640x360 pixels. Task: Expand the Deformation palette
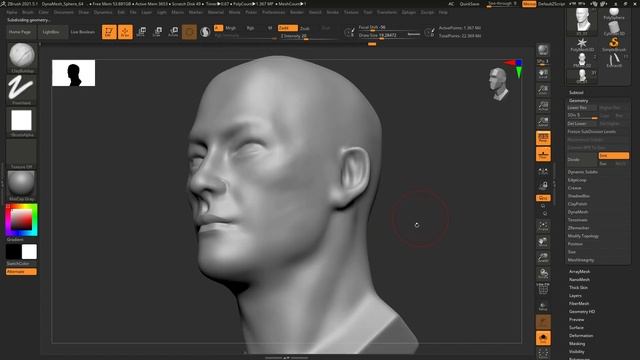click(581, 336)
